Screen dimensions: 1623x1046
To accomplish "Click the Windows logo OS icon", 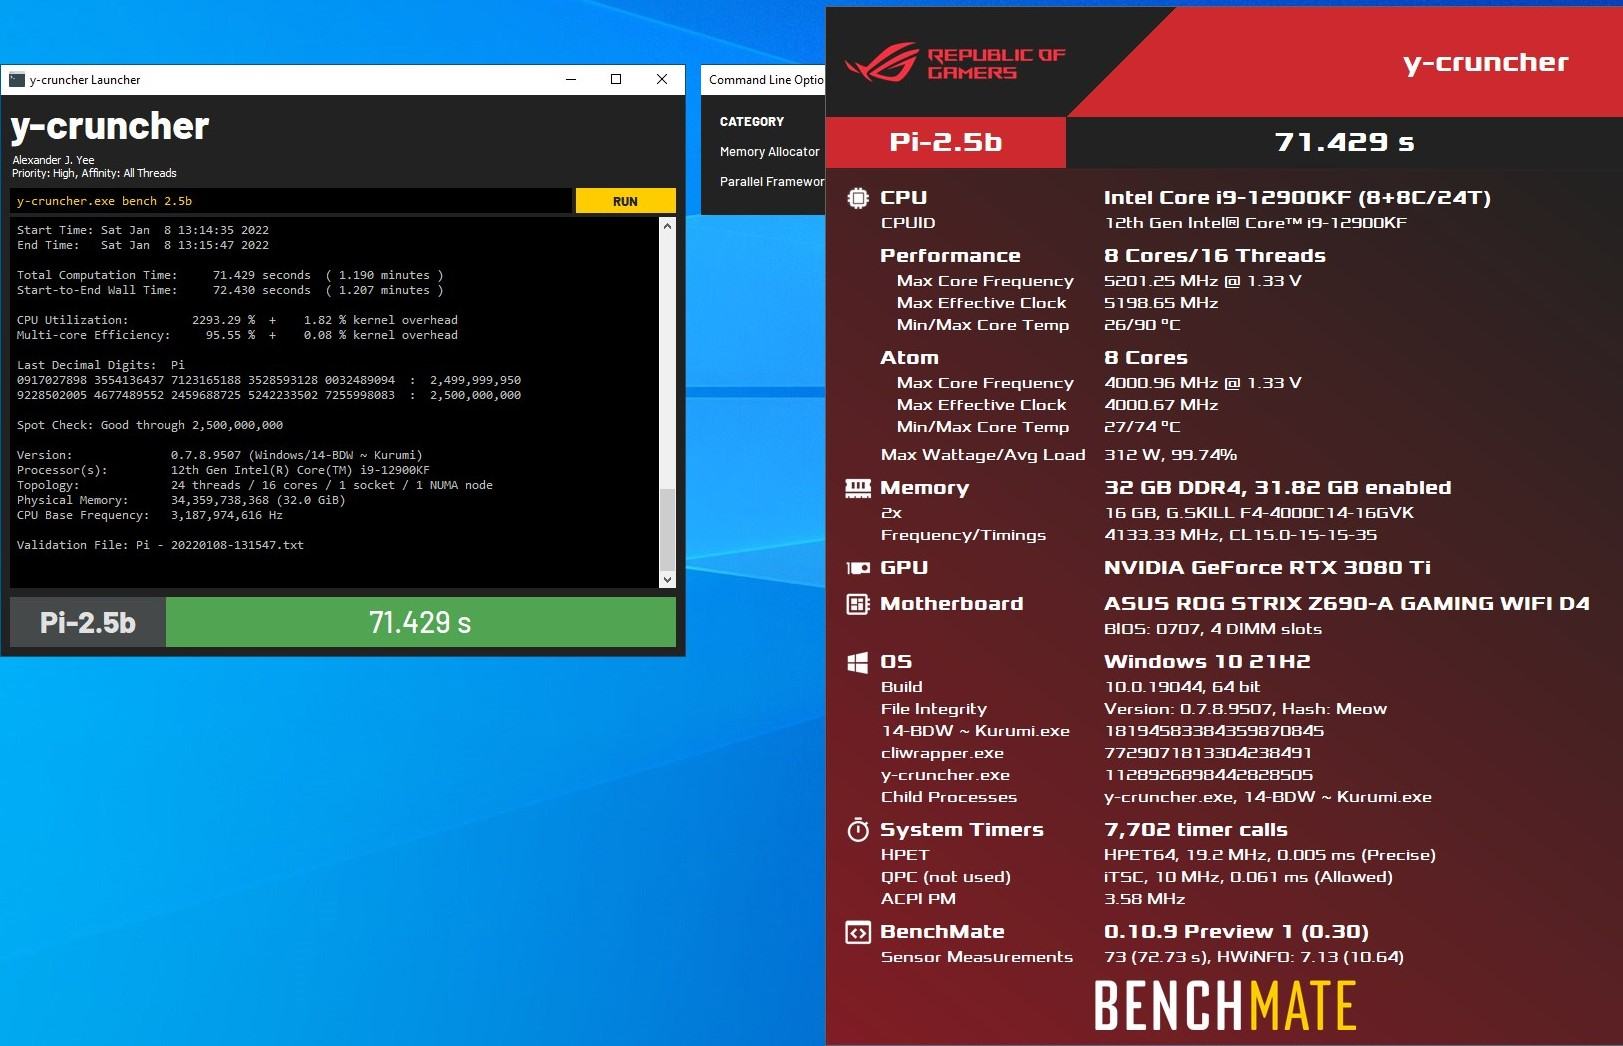I will [x=858, y=662].
